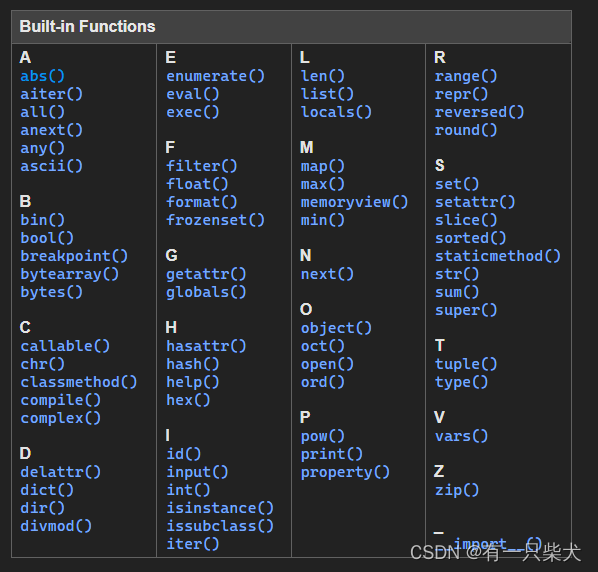Select the map() link
This screenshot has height=572, width=598.
323,166
